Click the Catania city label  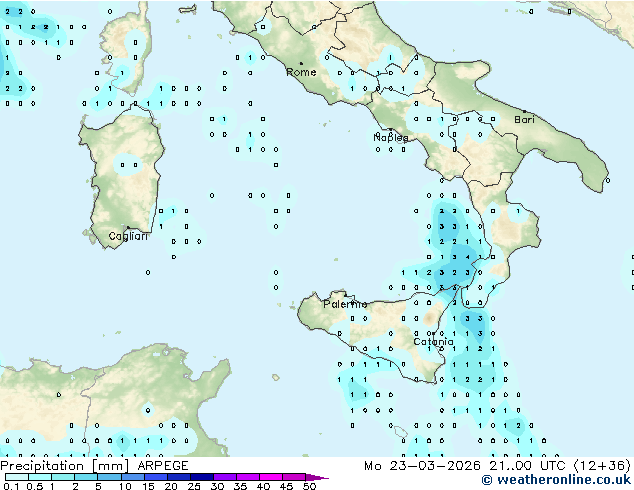(x=433, y=342)
